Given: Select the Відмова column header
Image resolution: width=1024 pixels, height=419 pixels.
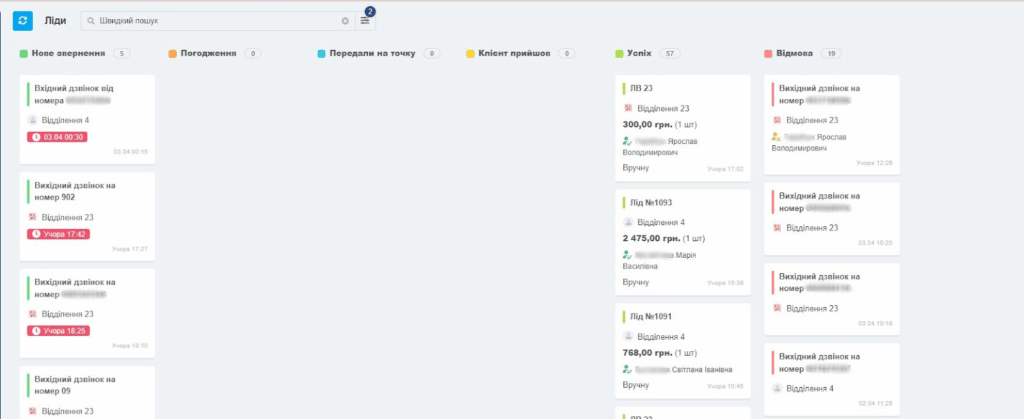Looking at the screenshot, I should [x=794, y=53].
